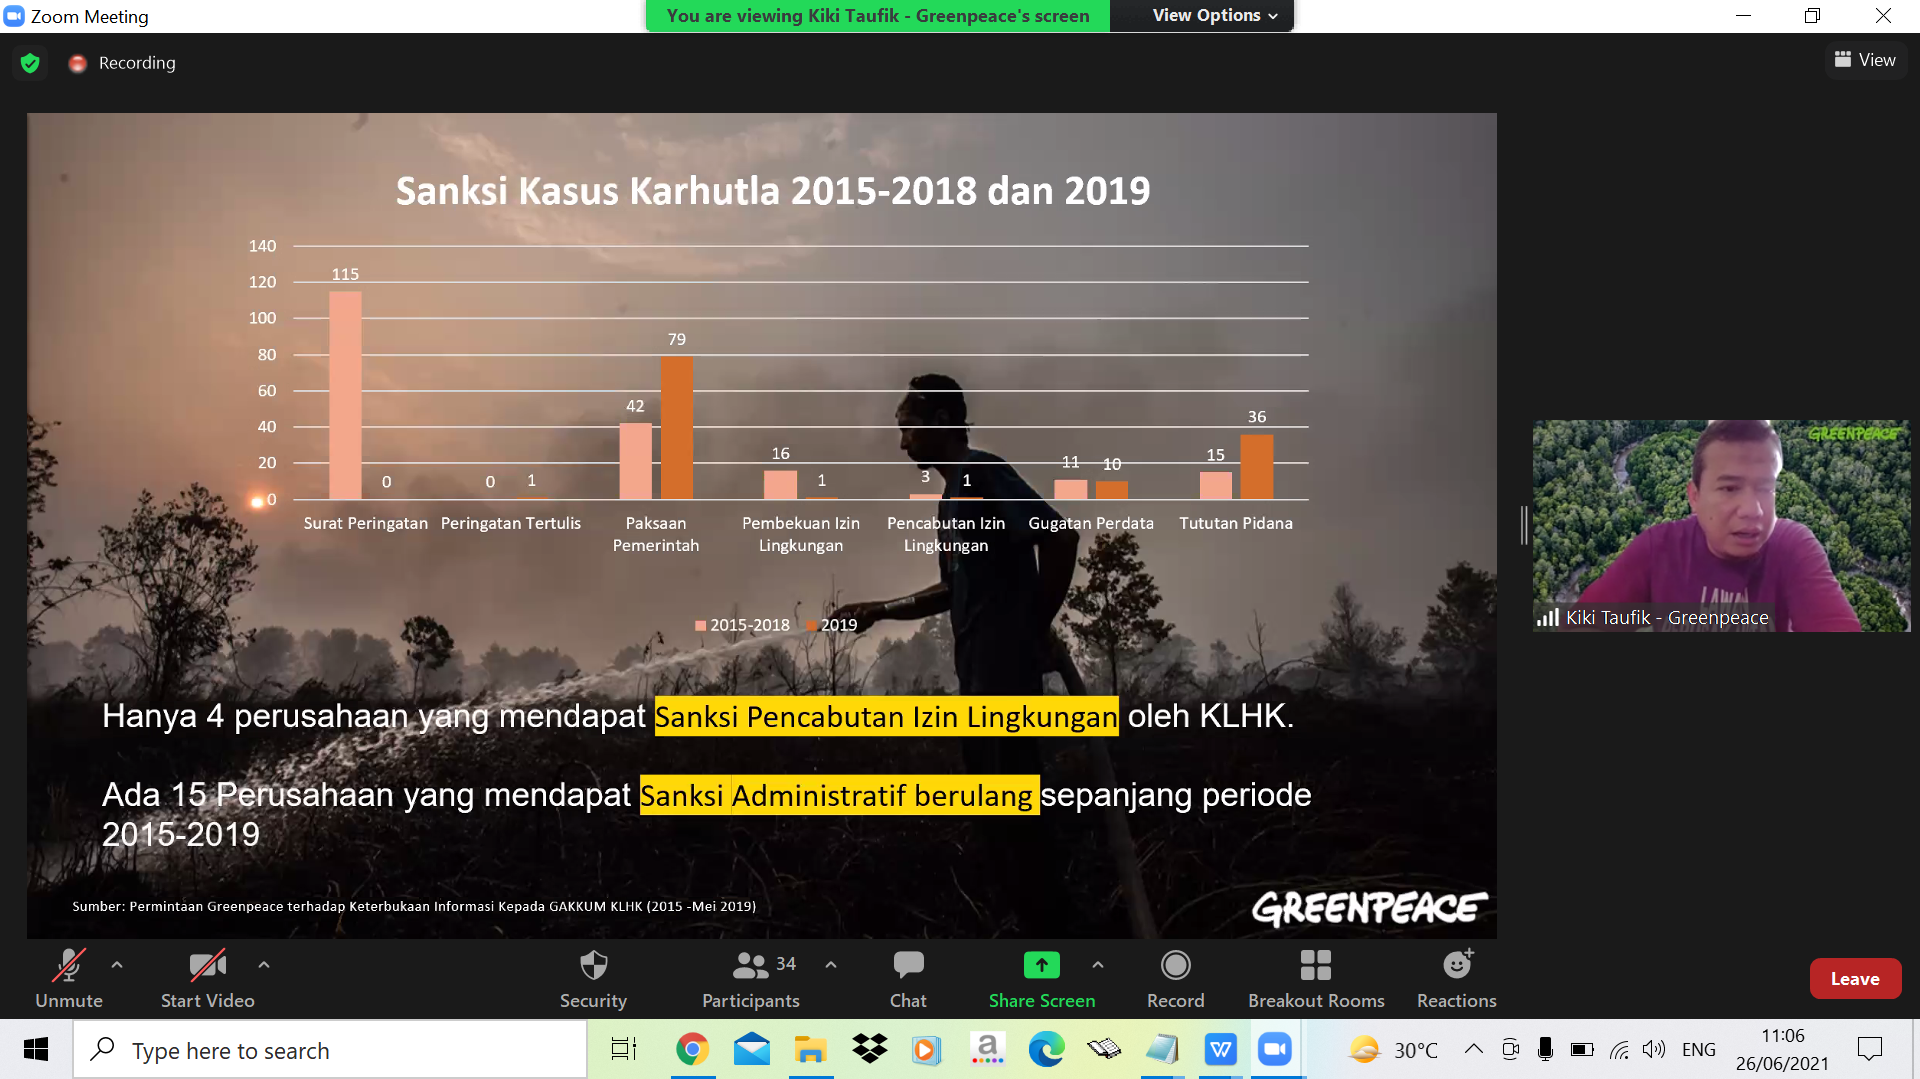Click the Type here to search field
This screenshot has width=1920, height=1079.
(x=330, y=1049)
